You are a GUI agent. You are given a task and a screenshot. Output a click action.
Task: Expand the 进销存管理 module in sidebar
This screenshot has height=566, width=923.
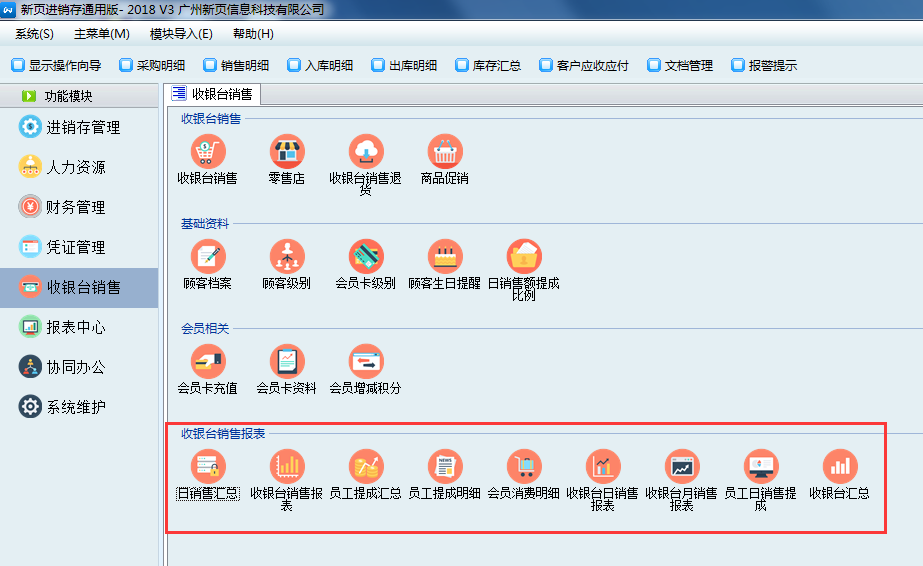[82, 128]
